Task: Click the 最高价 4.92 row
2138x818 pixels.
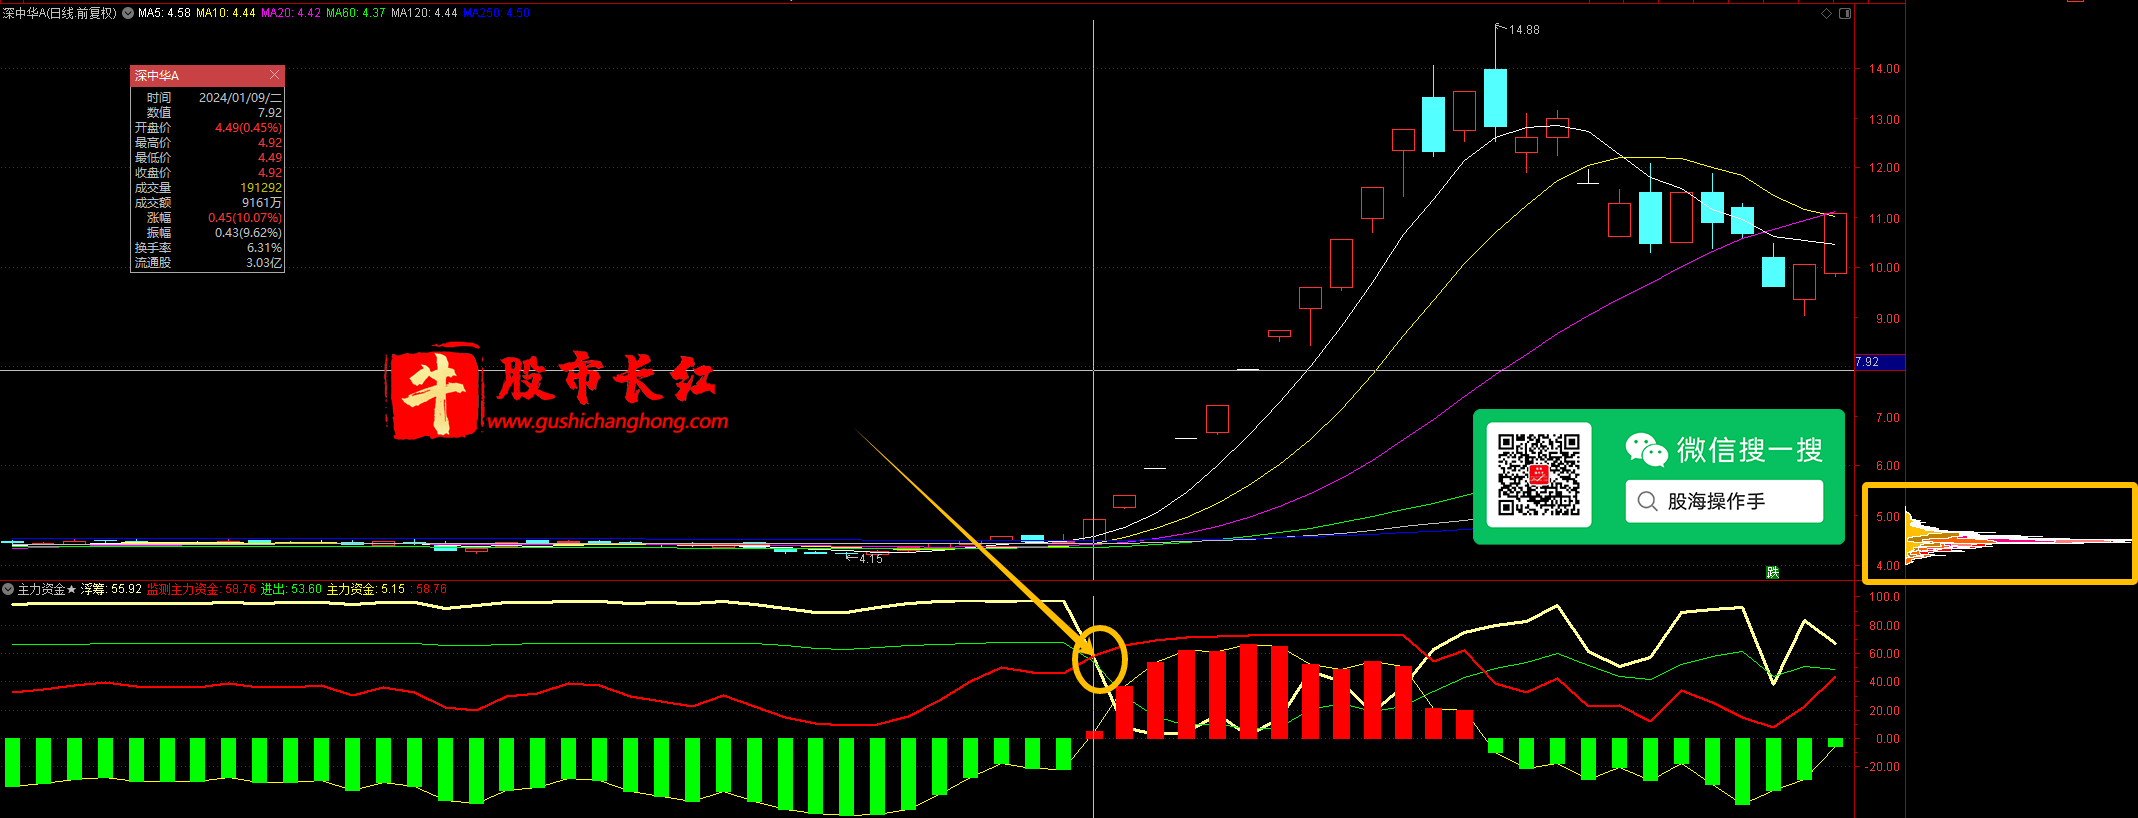Action: [x=208, y=143]
